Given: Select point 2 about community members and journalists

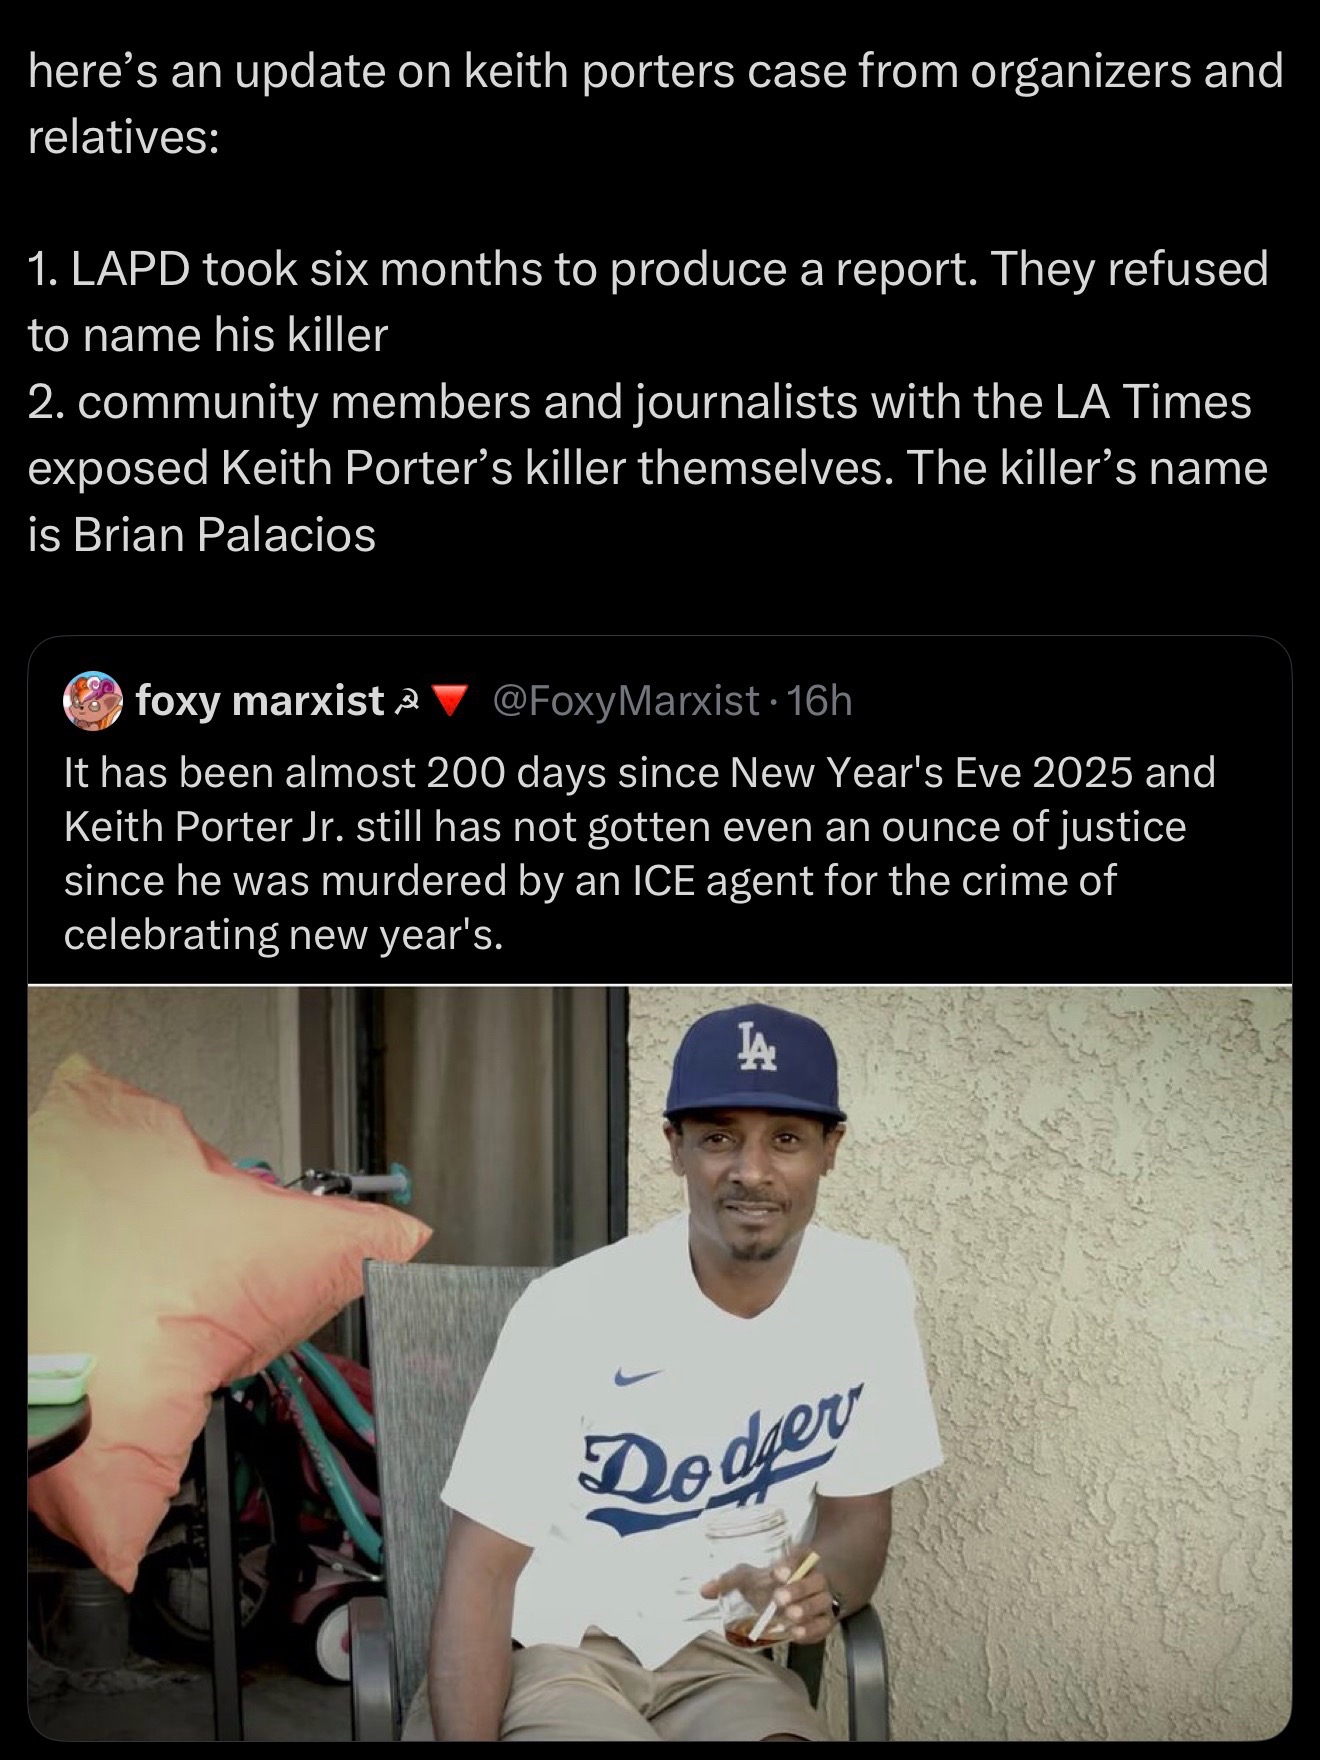Looking at the screenshot, I should pos(647,468).
